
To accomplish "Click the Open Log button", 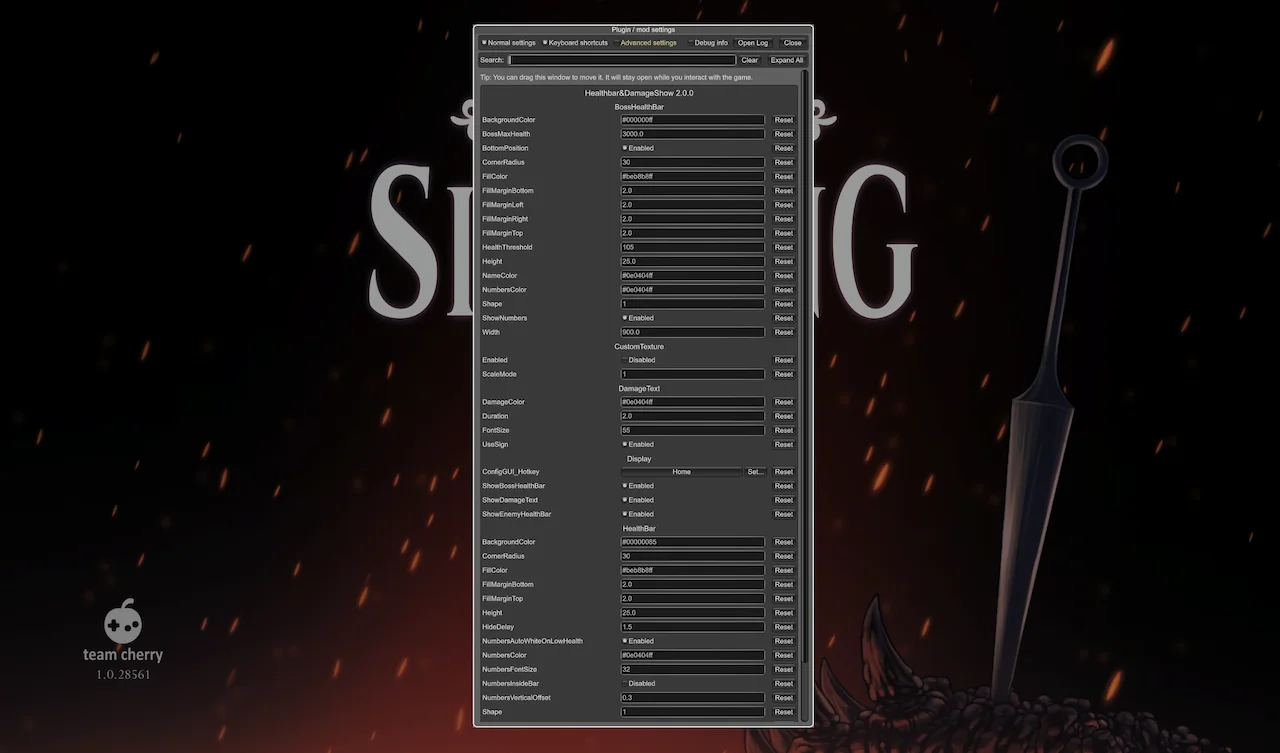I will (x=753, y=43).
